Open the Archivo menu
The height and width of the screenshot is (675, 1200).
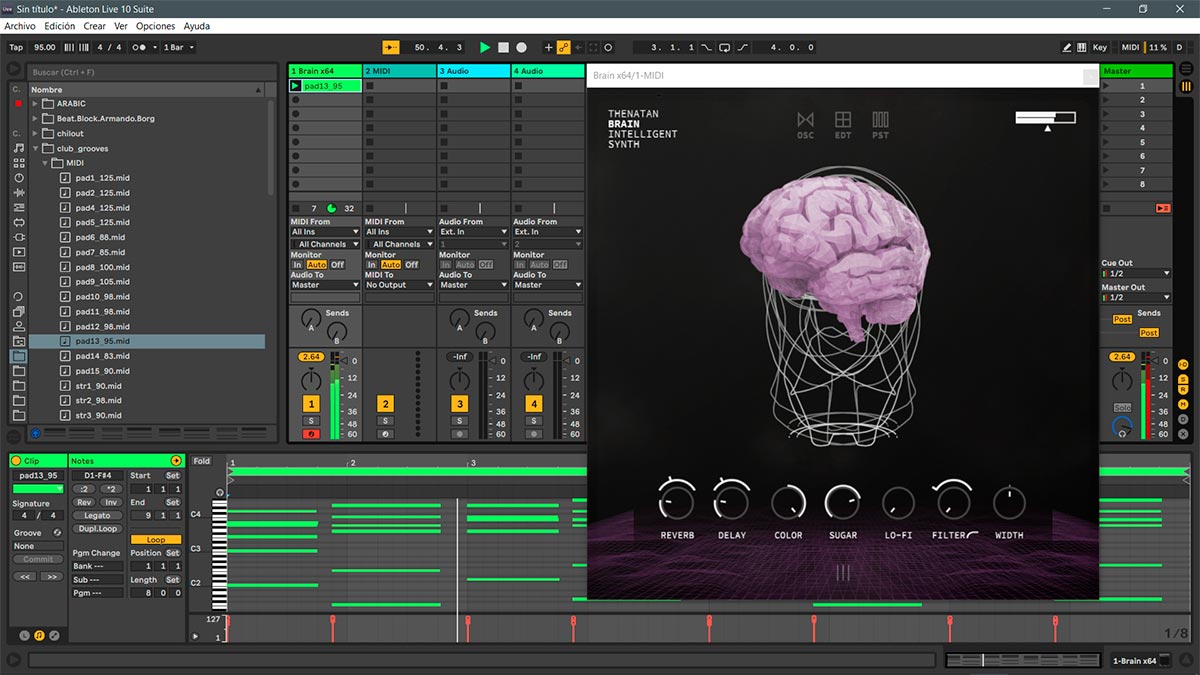[x=20, y=26]
